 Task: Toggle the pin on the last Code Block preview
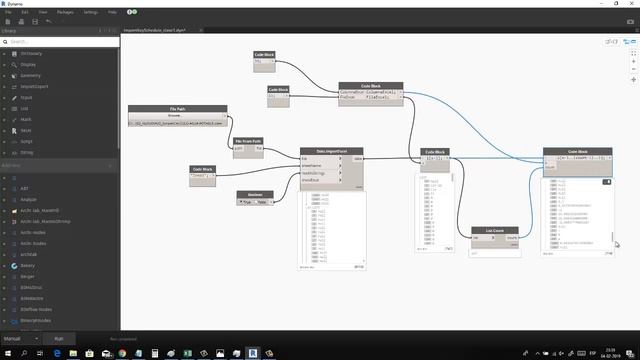[607, 182]
